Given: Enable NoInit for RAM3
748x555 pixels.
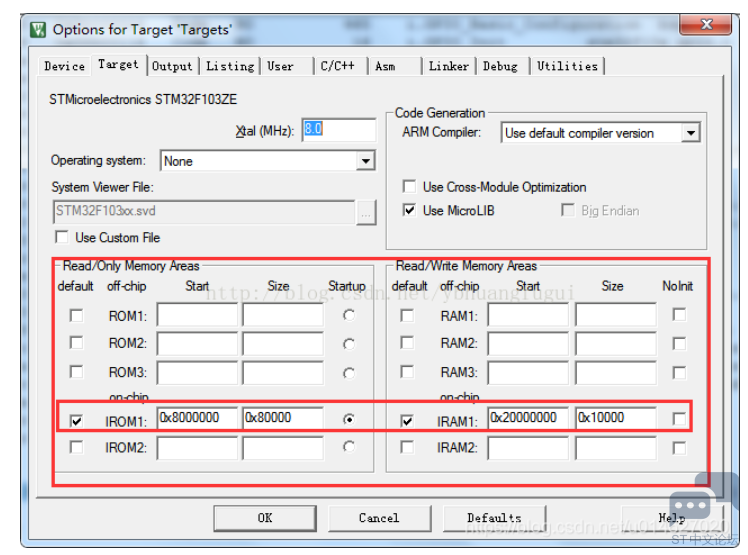Looking at the screenshot, I should (x=679, y=373).
